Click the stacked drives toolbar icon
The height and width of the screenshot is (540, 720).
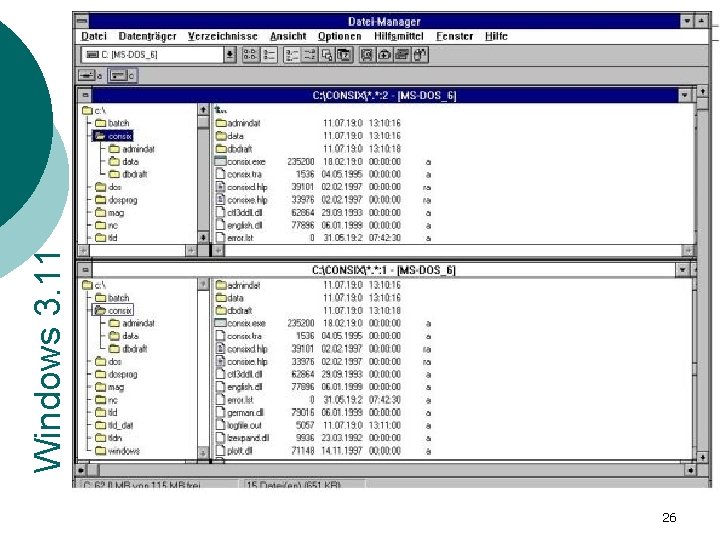pyautogui.click(x=402, y=55)
